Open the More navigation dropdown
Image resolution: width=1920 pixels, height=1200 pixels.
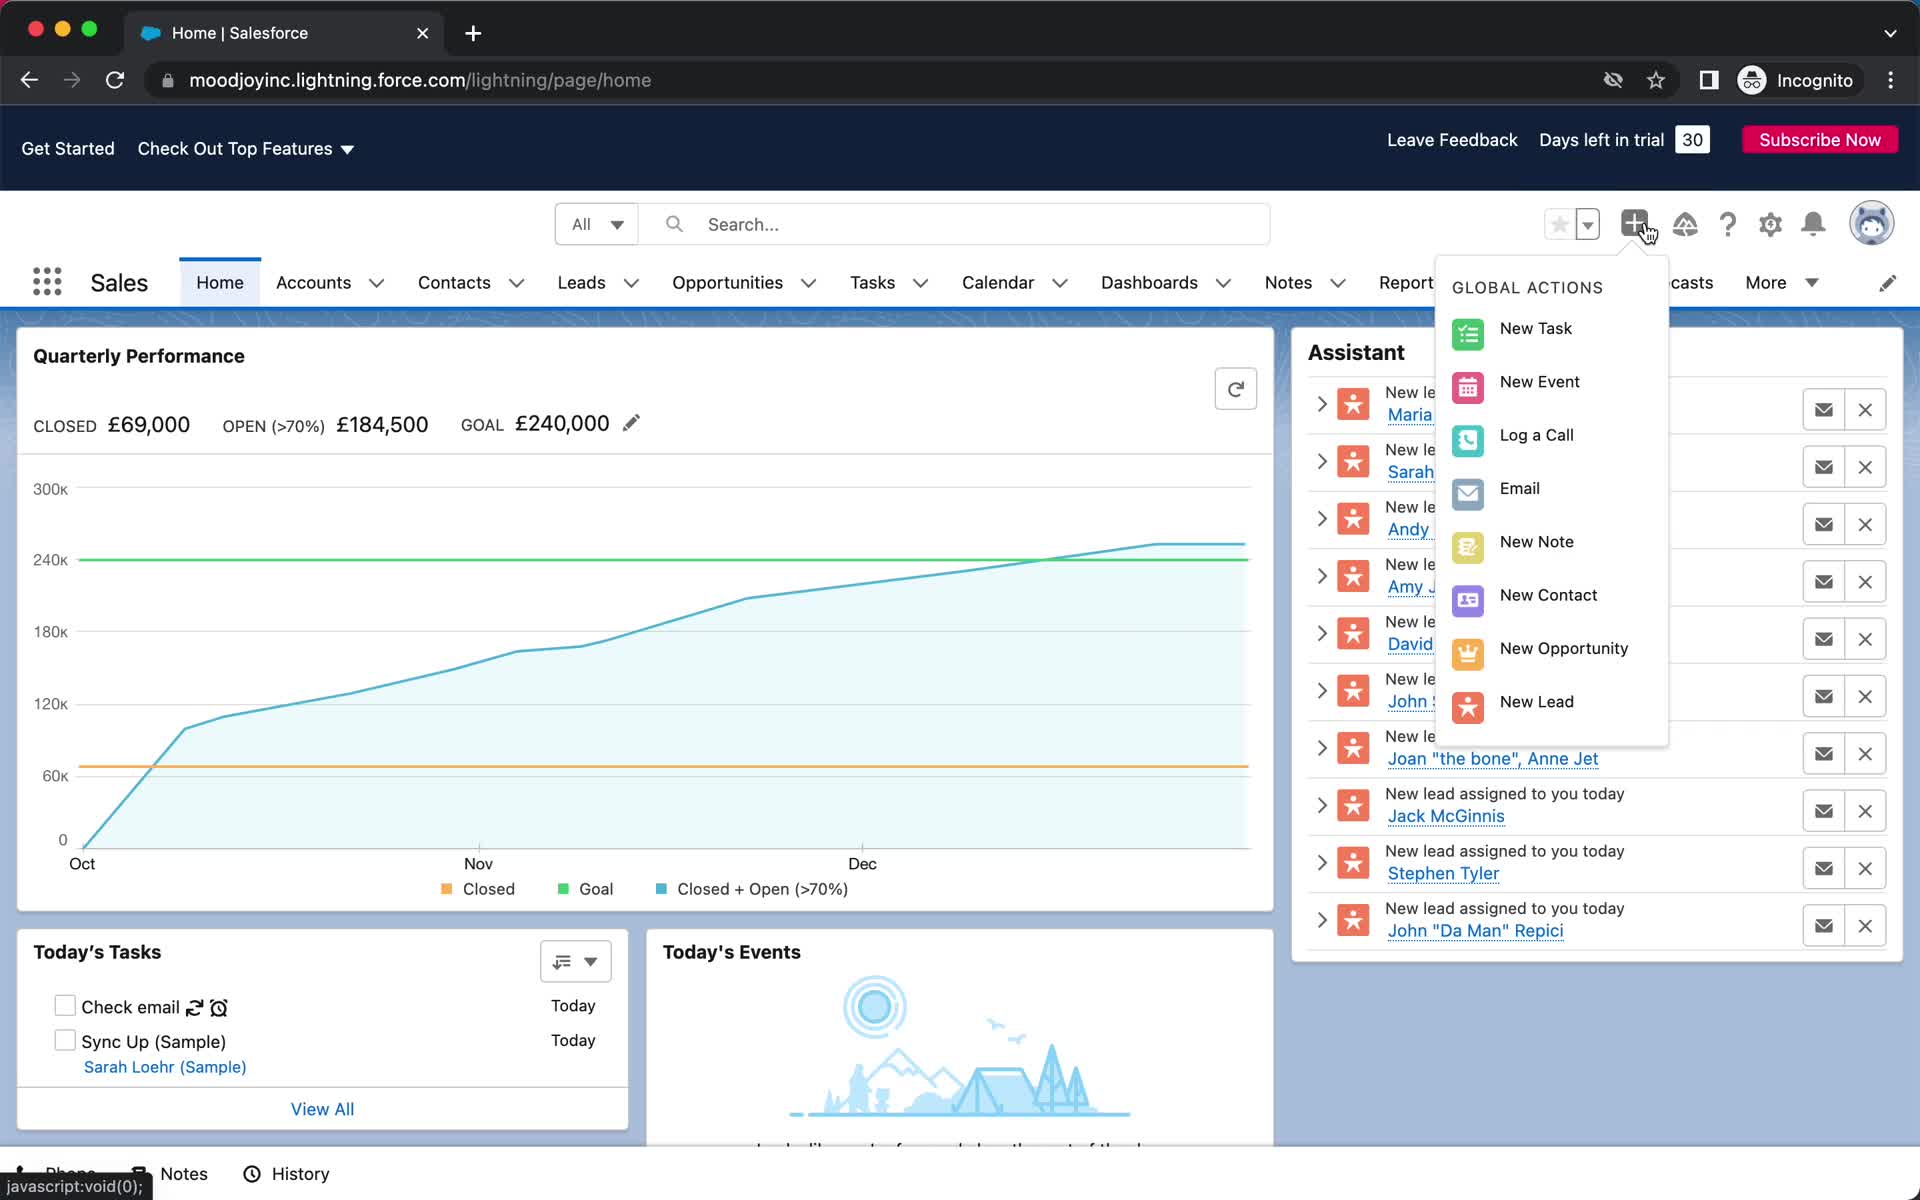(1781, 283)
